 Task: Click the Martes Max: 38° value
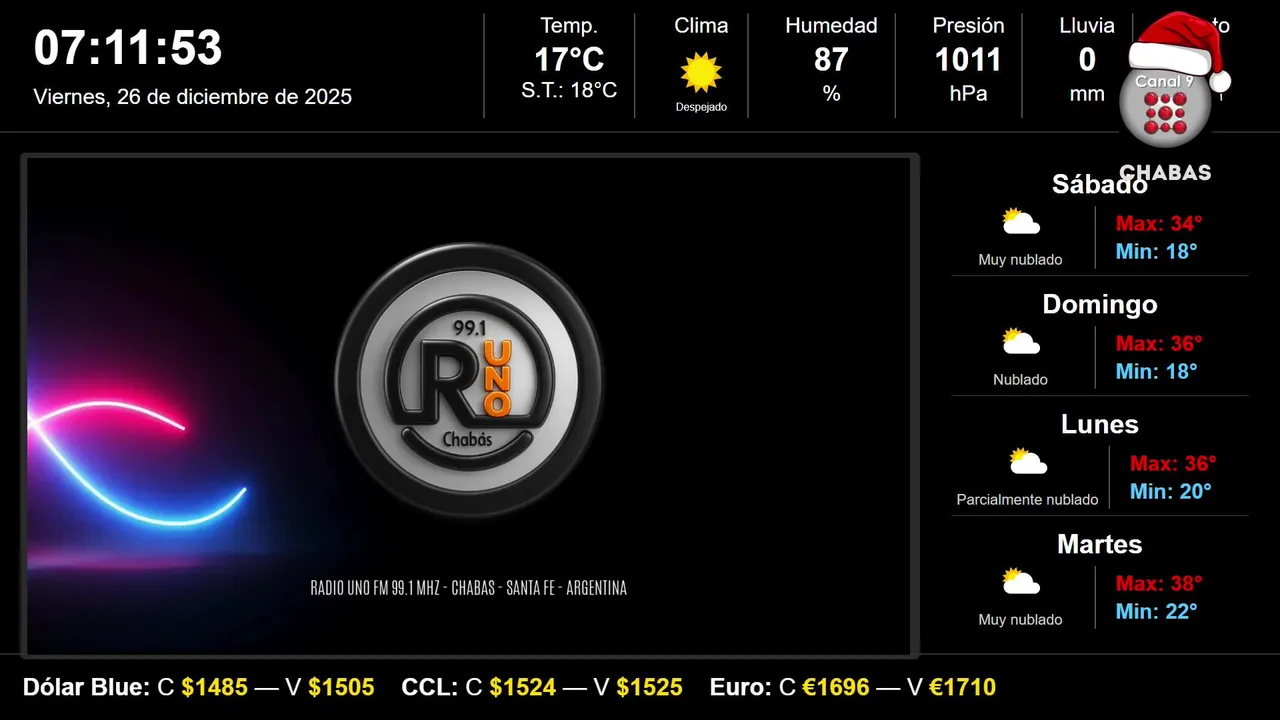pos(1159,583)
